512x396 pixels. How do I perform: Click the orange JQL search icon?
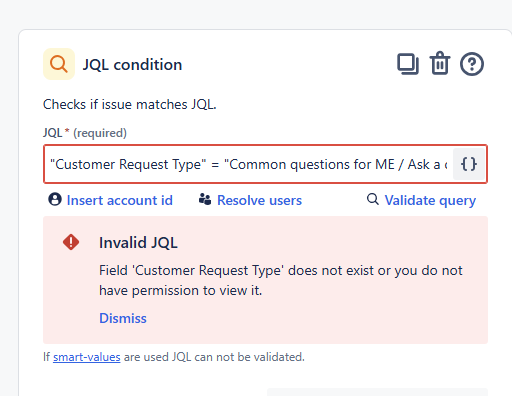pos(59,64)
